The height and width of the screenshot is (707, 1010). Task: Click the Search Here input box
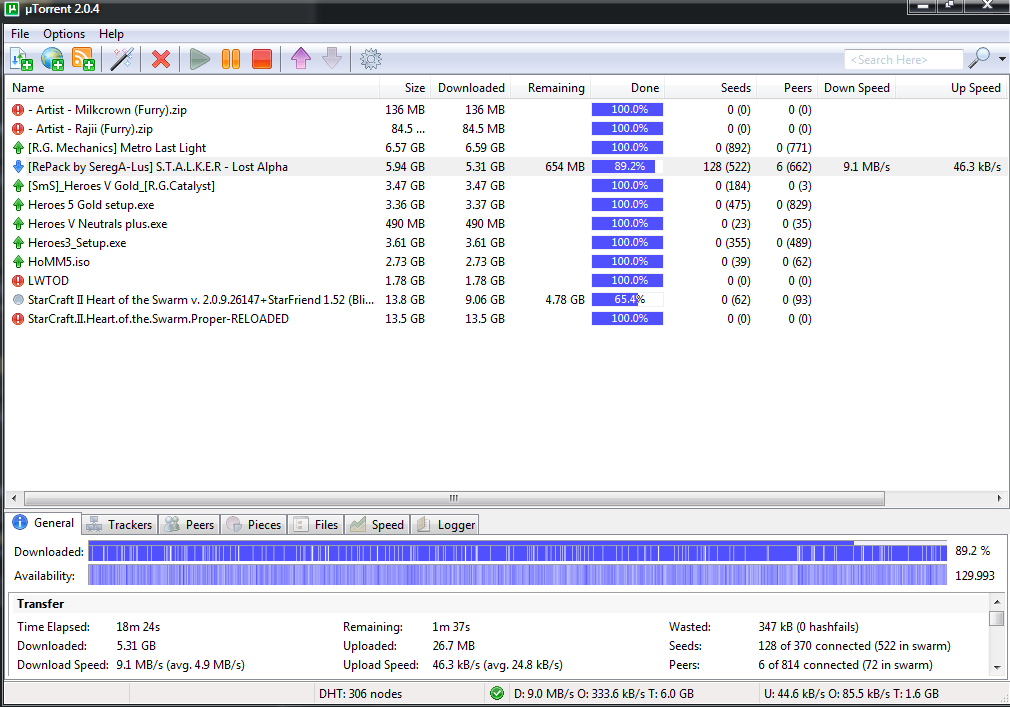click(904, 59)
